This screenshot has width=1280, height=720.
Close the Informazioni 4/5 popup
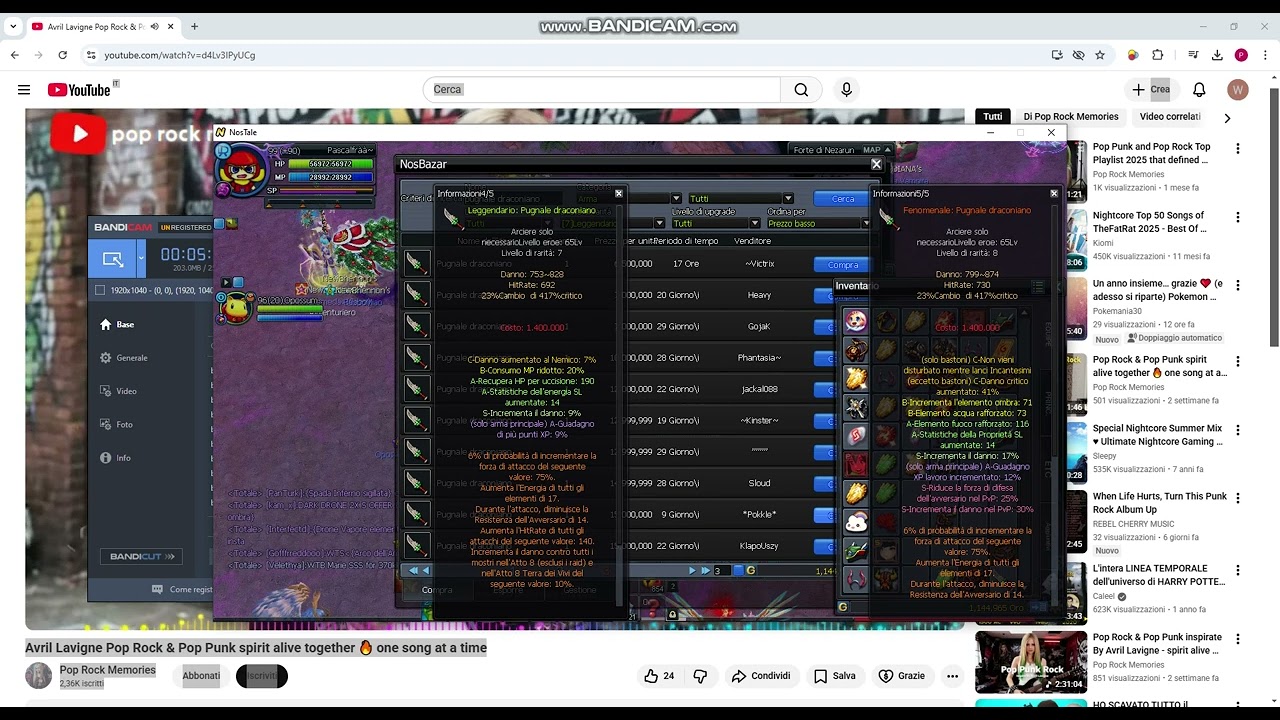coord(618,193)
